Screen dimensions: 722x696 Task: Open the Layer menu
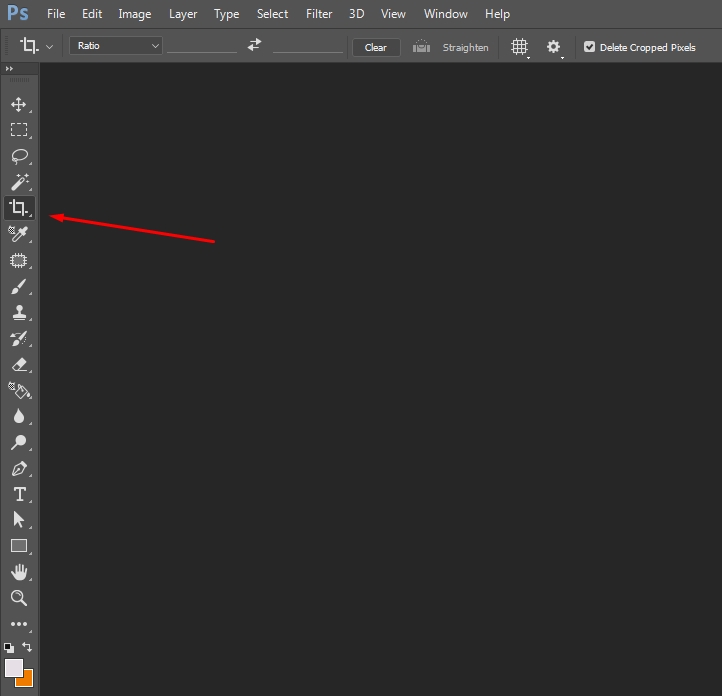(183, 14)
